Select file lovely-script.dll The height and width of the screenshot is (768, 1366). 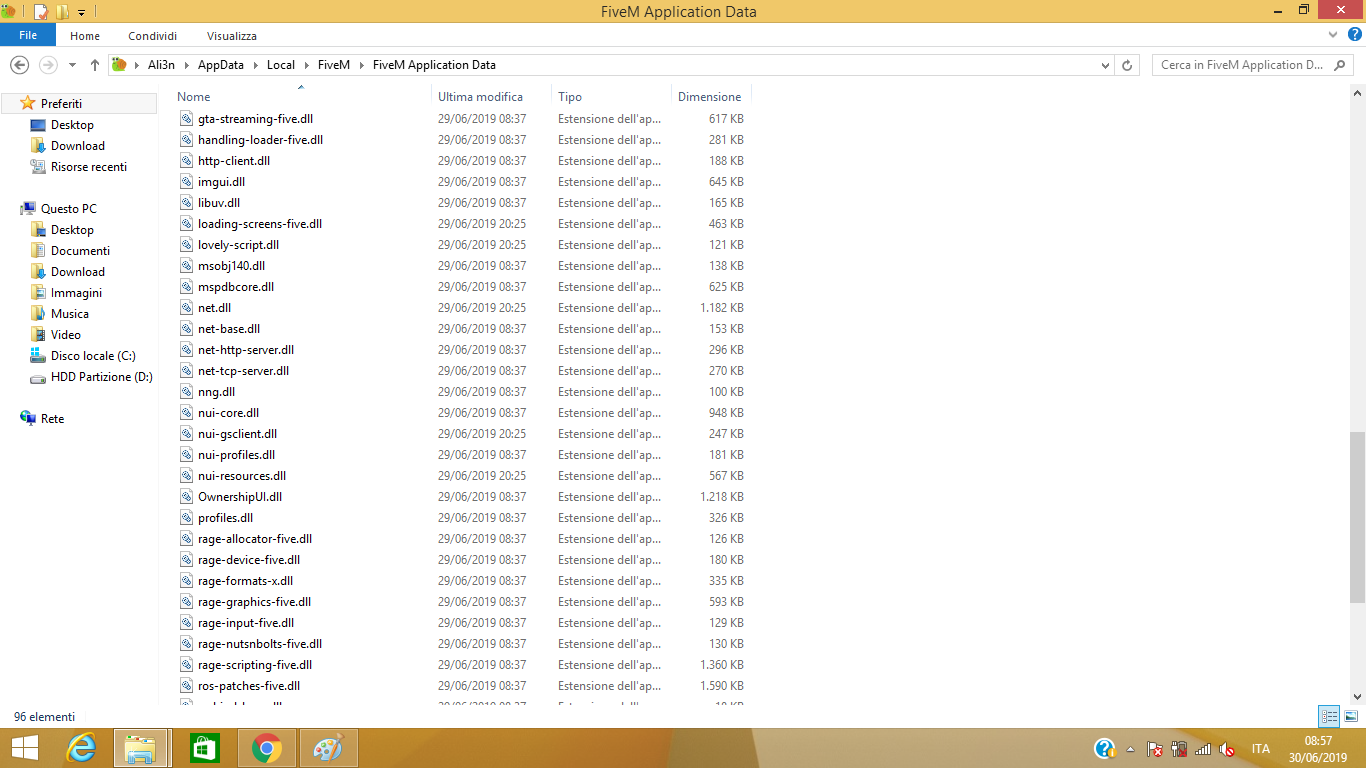pos(238,245)
